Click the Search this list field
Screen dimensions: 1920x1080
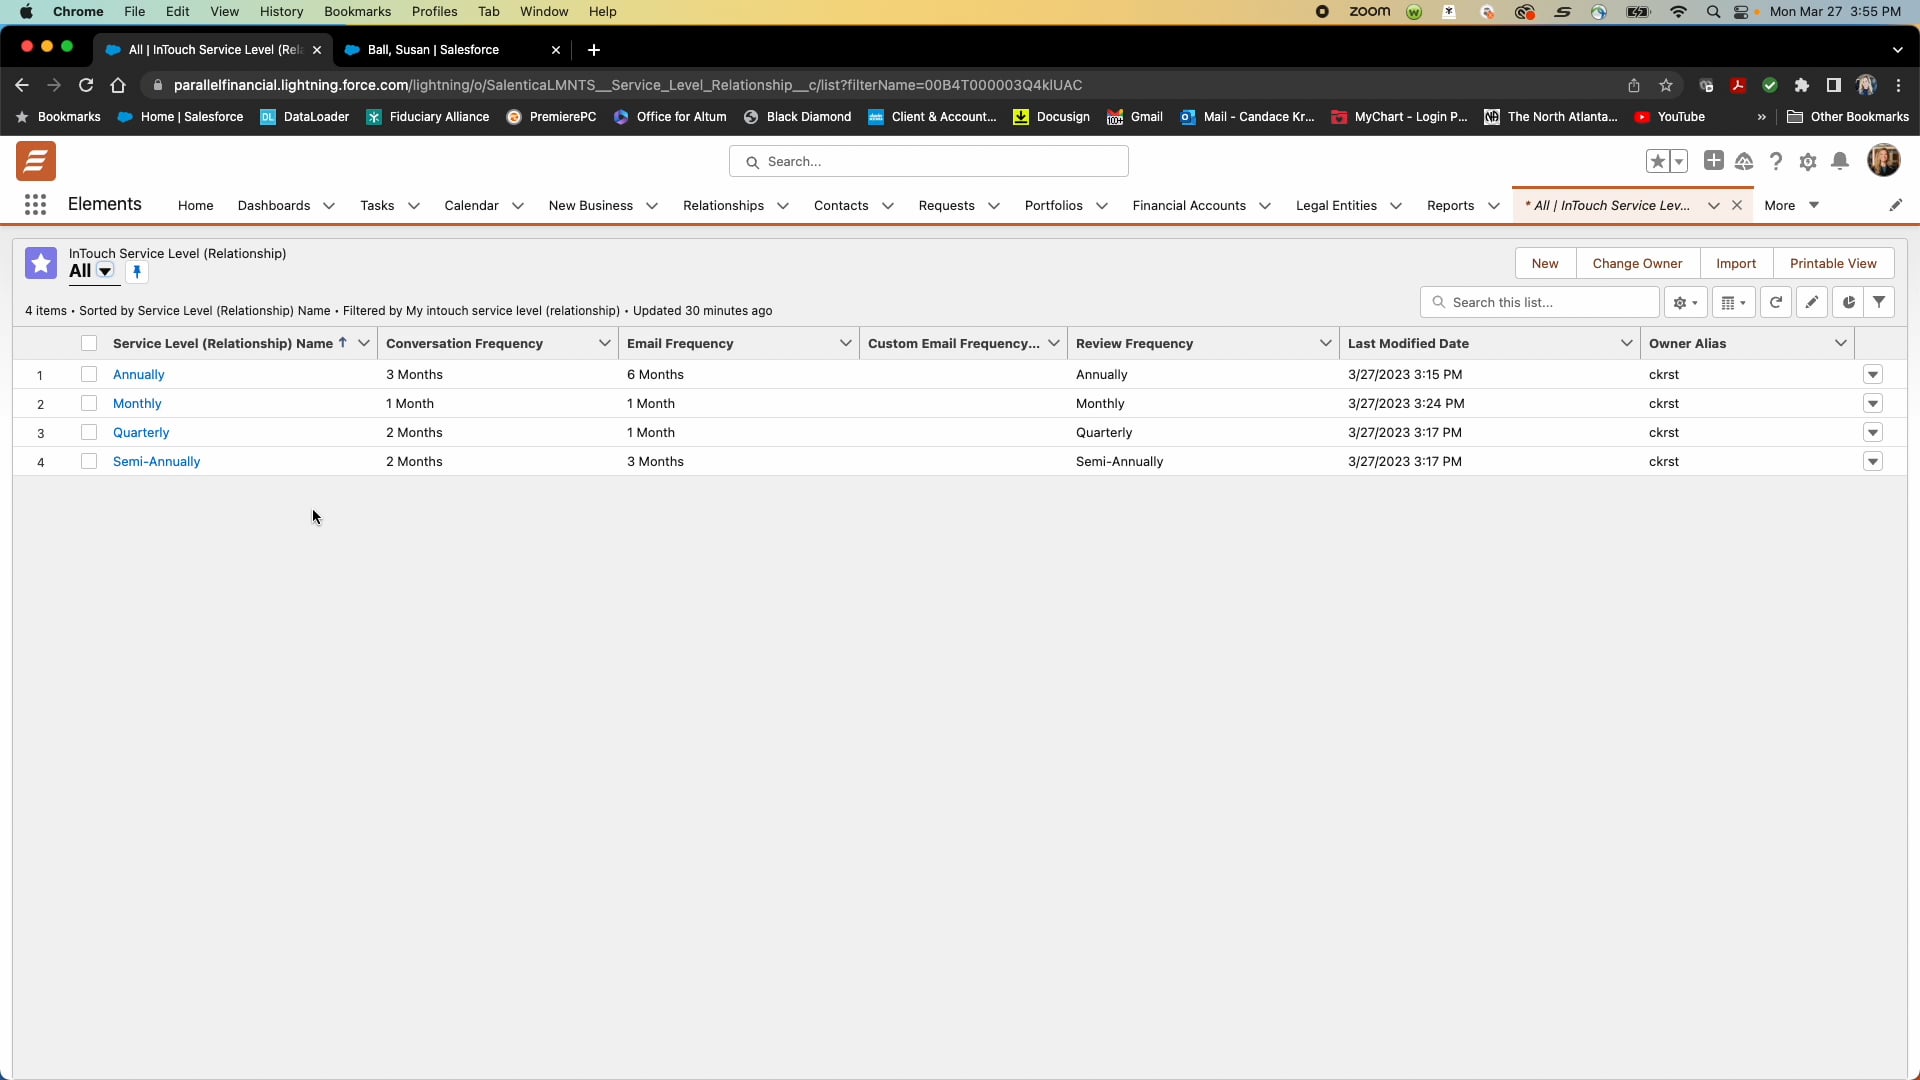tap(1540, 302)
